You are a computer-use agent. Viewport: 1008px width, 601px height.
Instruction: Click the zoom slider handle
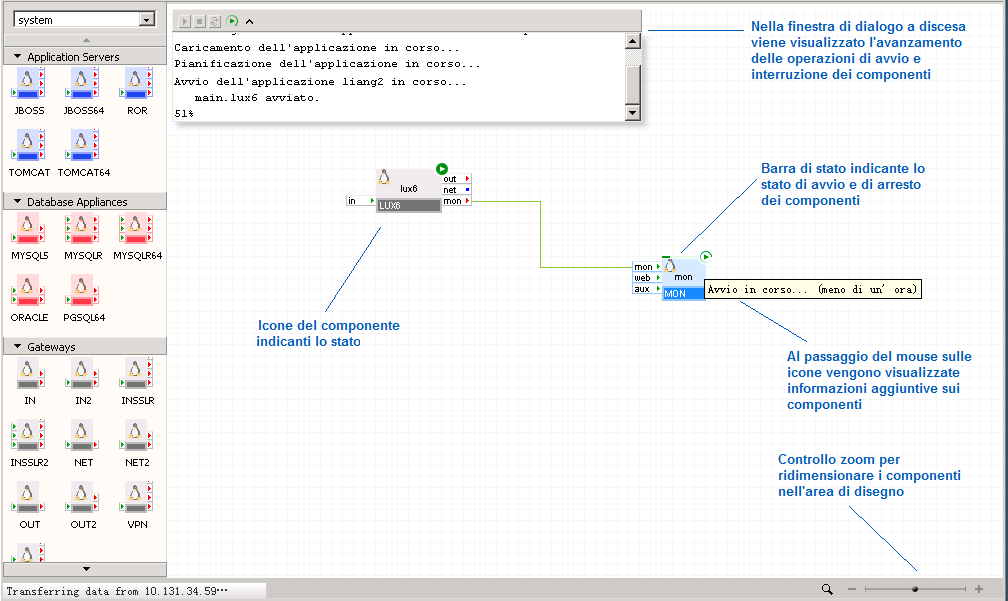[x=915, y=590]
